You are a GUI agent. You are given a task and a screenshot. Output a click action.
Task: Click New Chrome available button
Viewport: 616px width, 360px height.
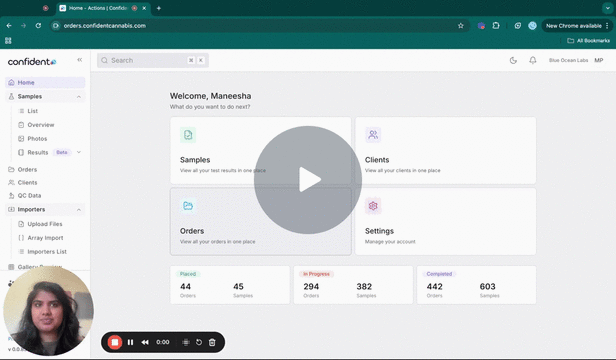[576, 26]
